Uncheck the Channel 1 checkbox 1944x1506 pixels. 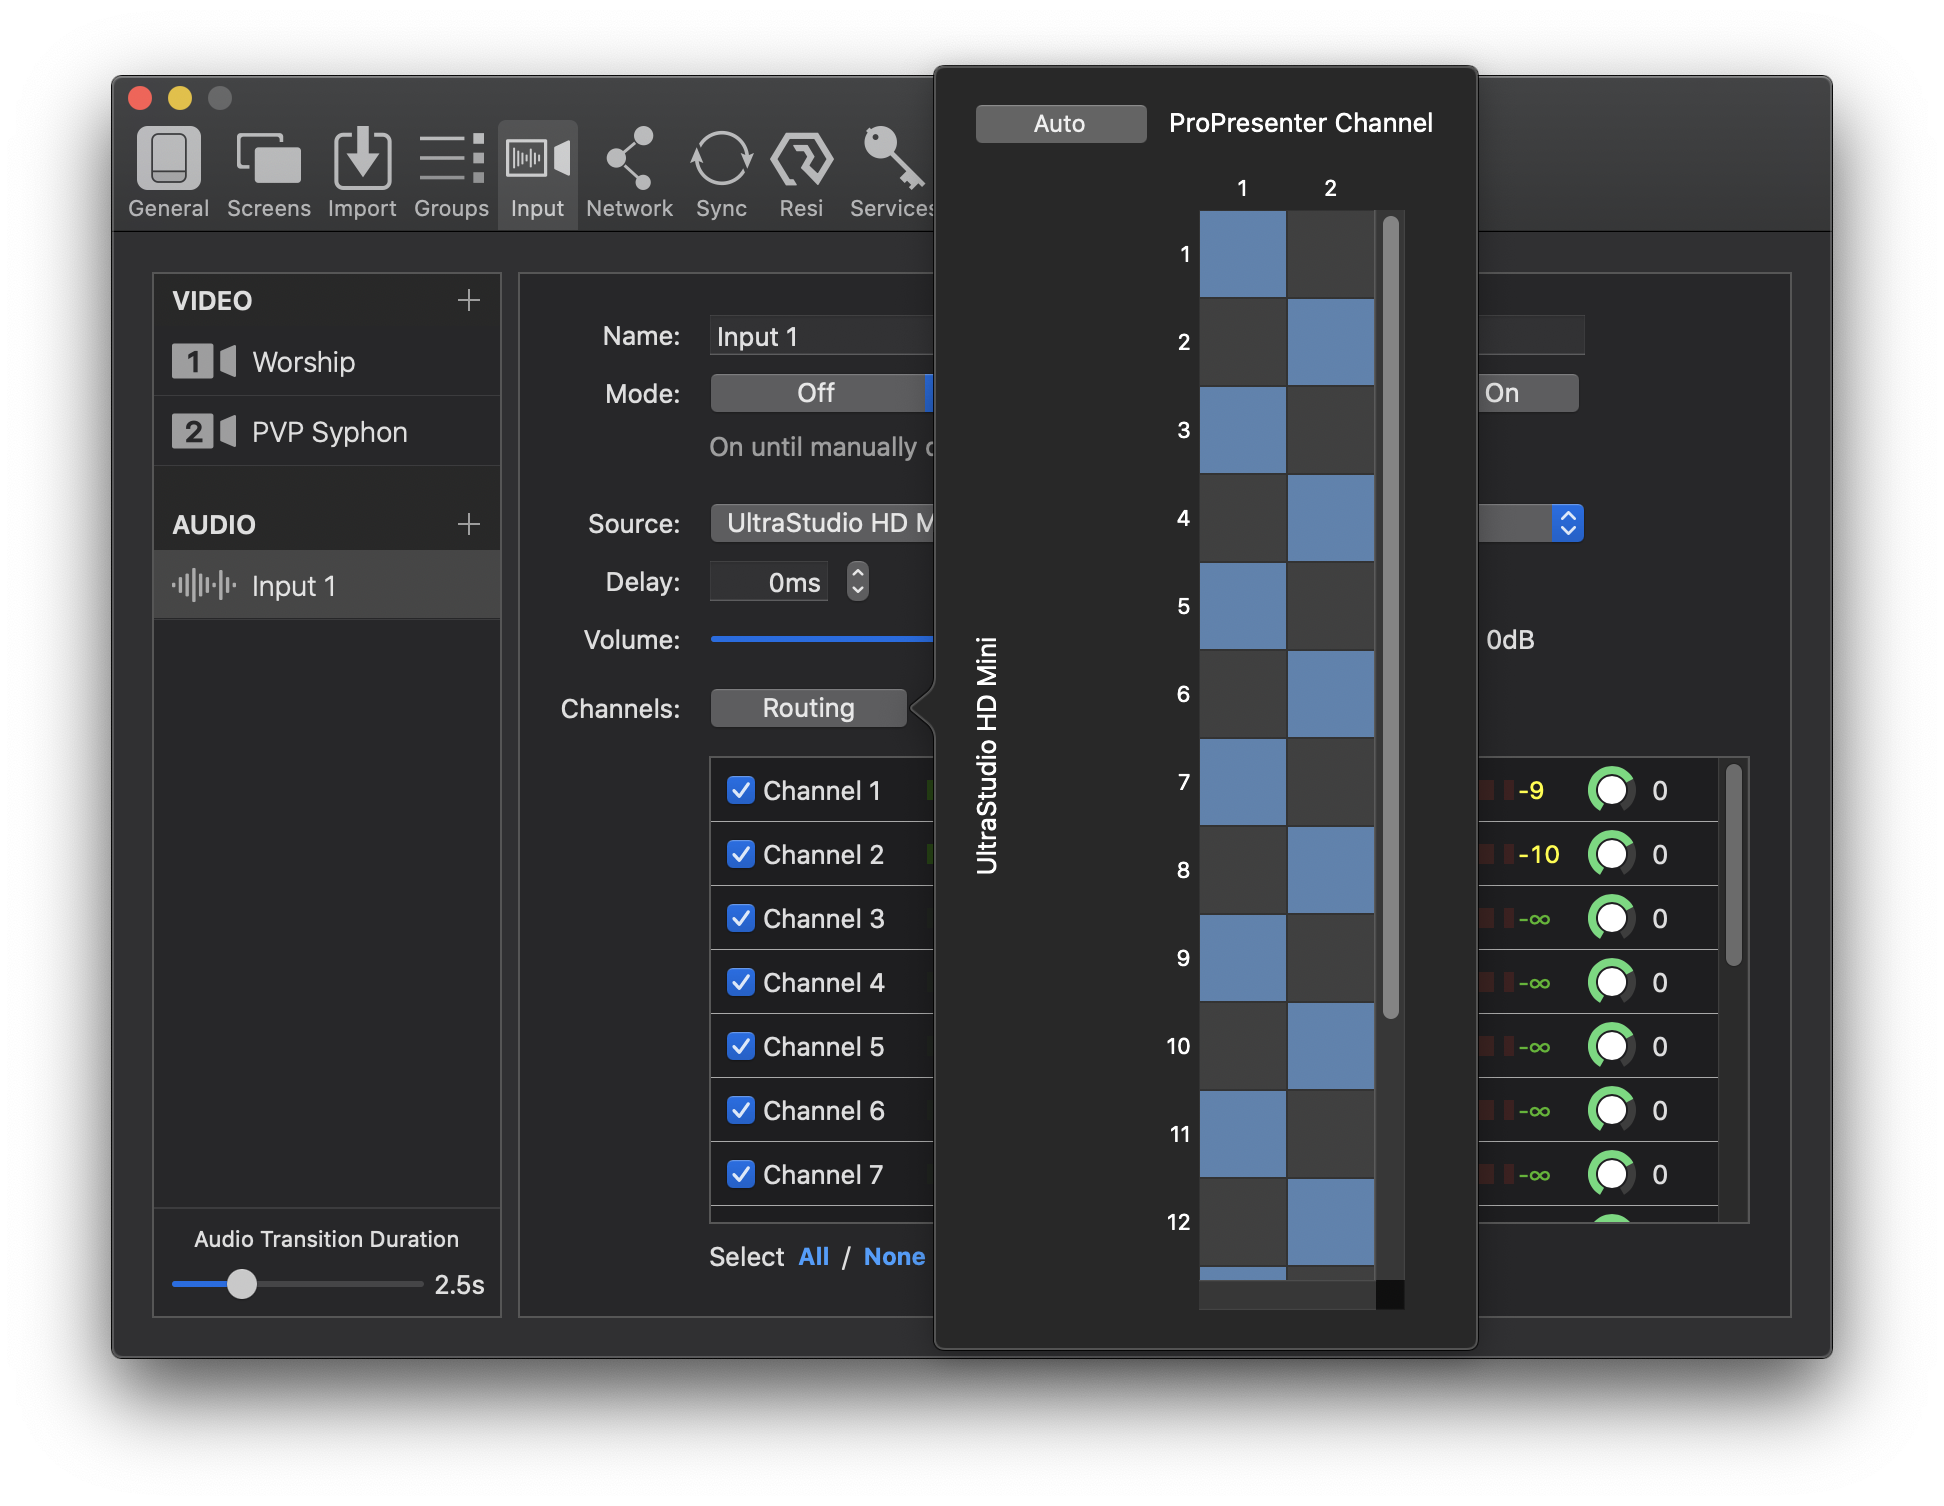point(741,790)
